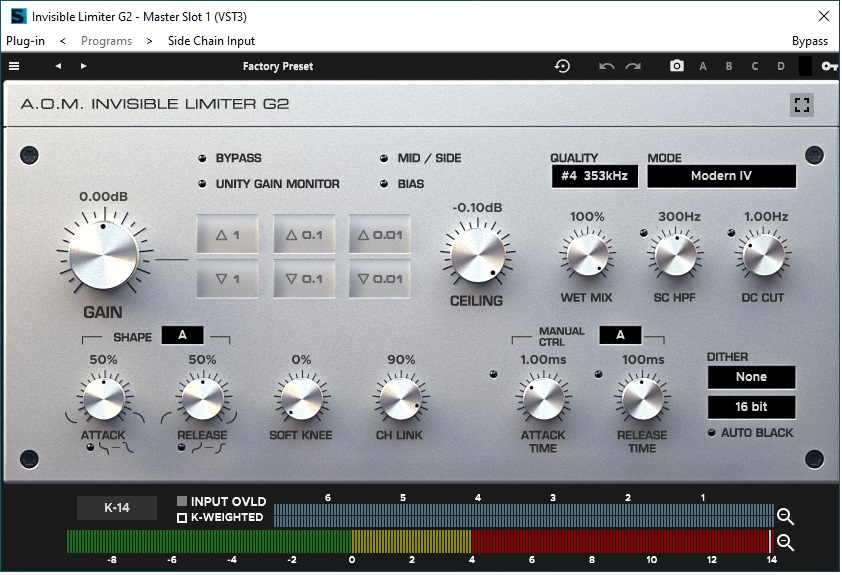This screenshot has width=842, height=575.
Task: Click the SC HPF knob
Action: pyautogui.click(x=676, y=254)
